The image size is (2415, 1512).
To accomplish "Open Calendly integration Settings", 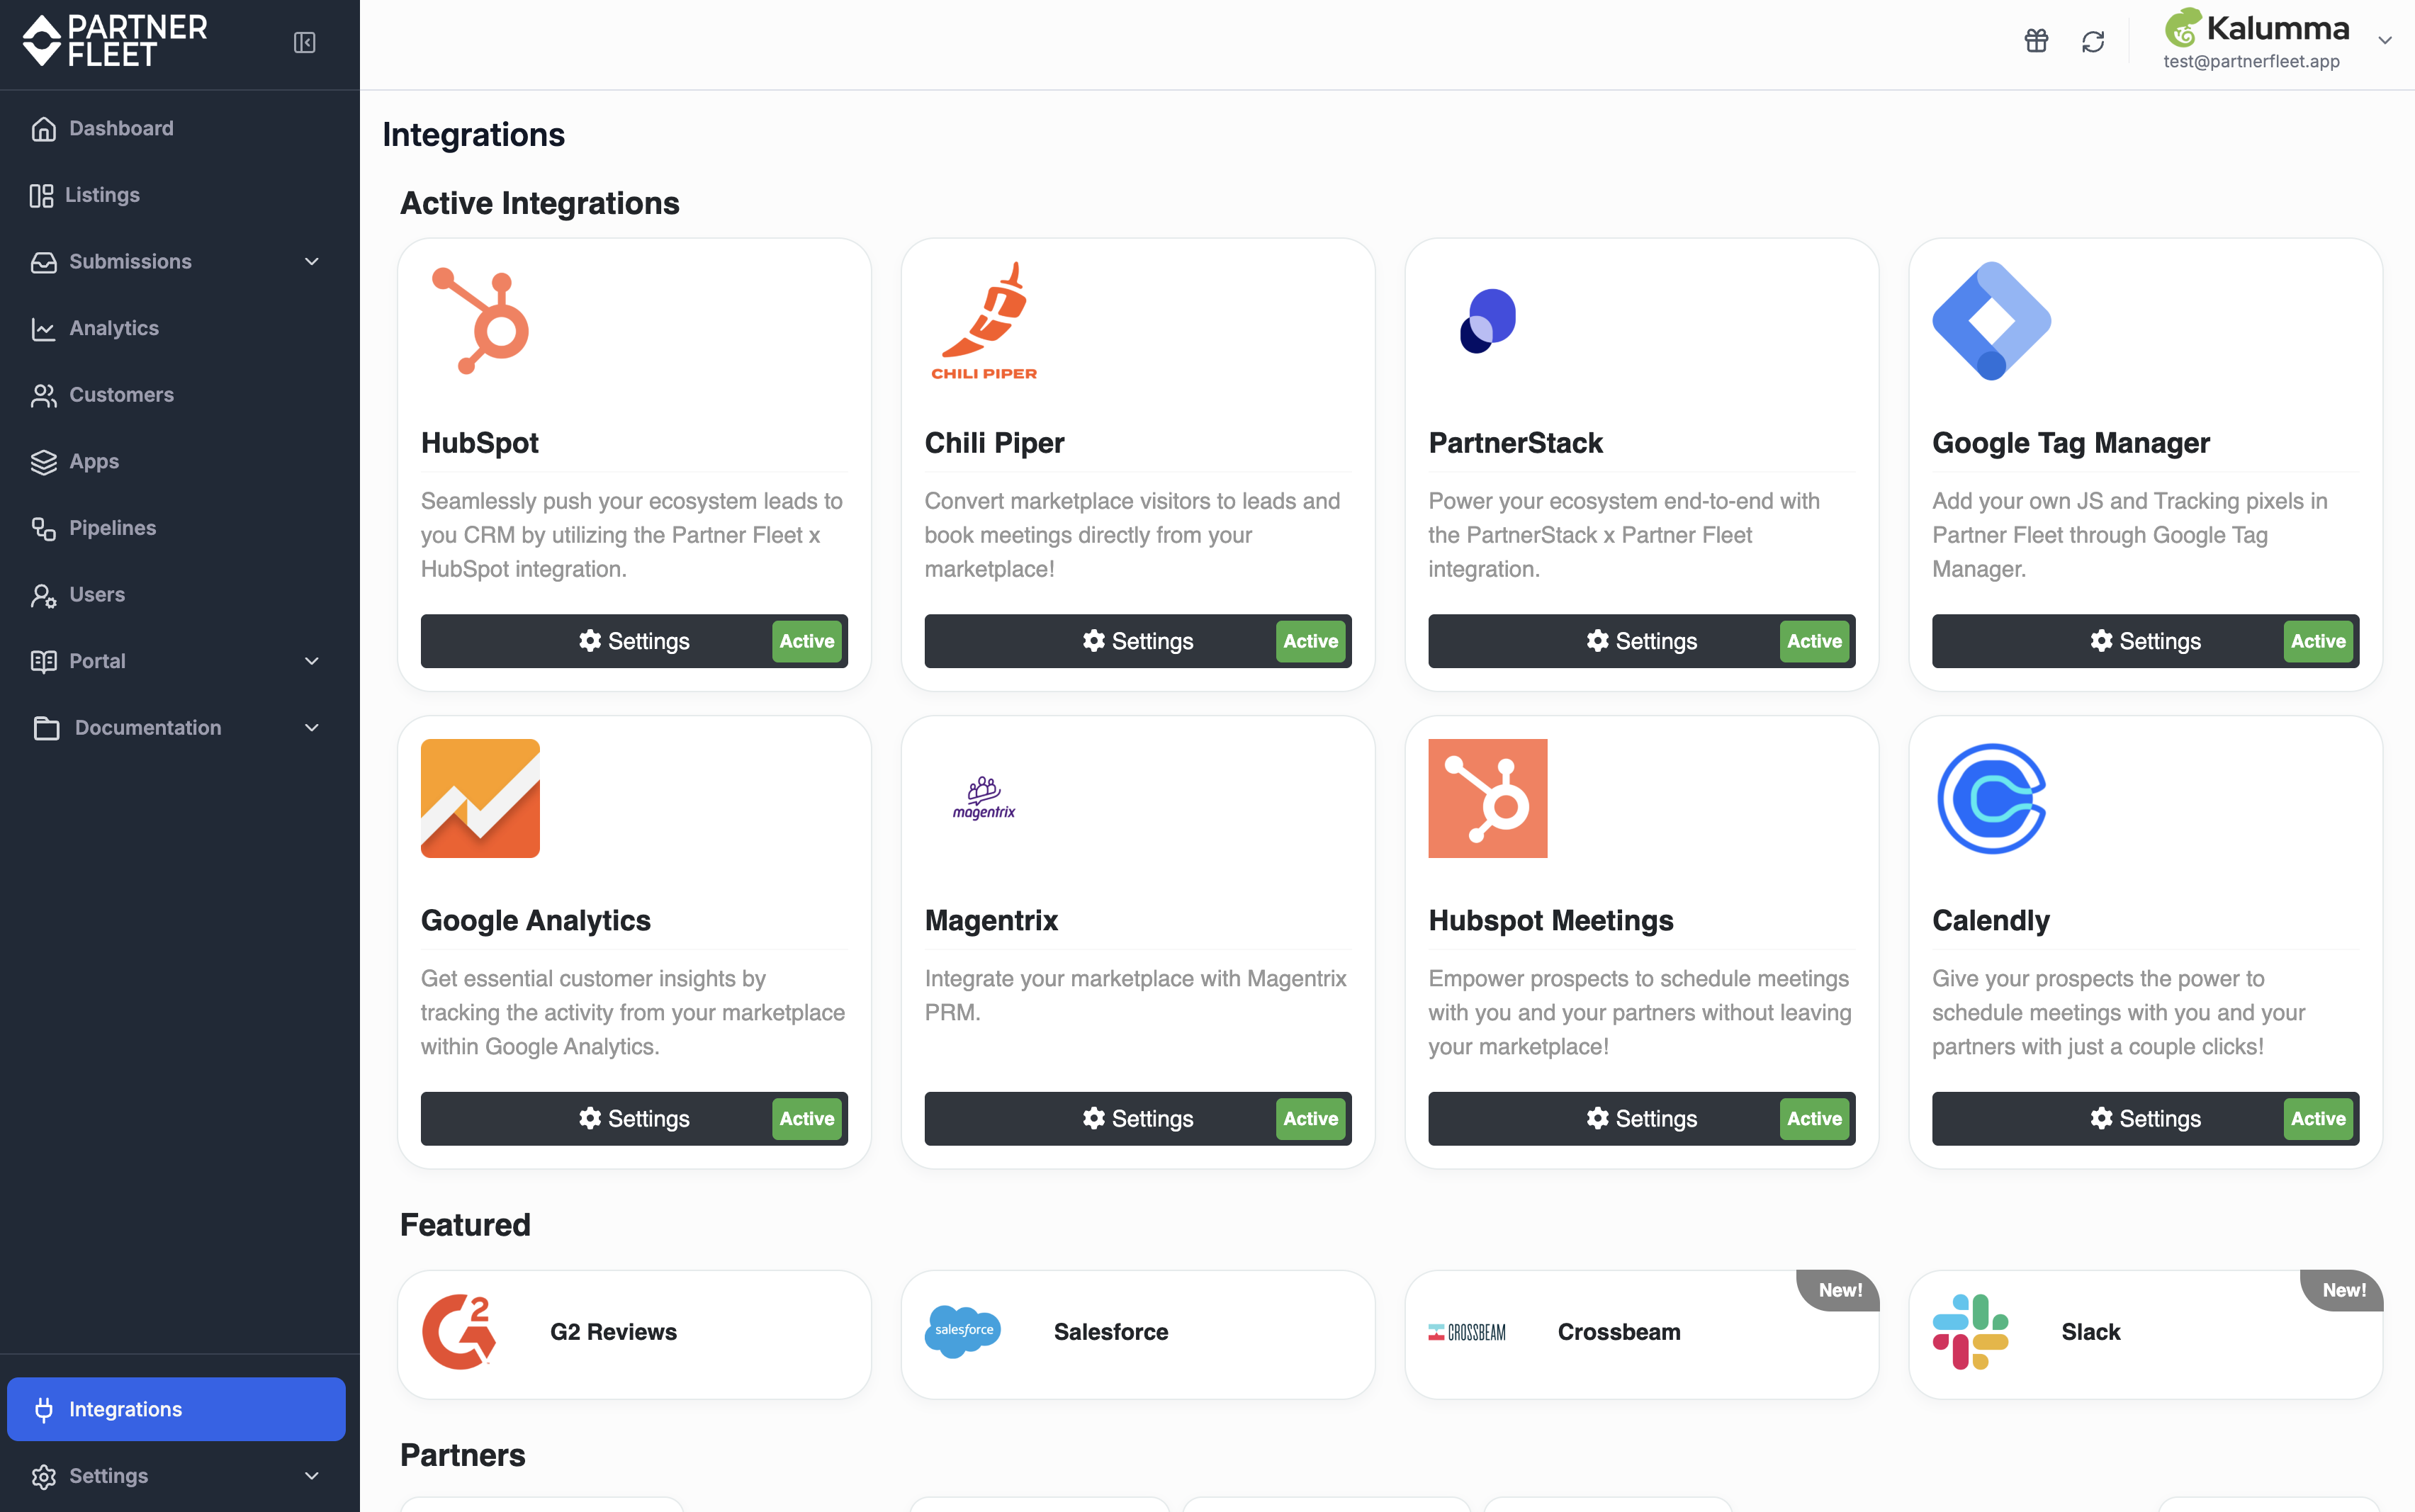I will [2146, 1119].
